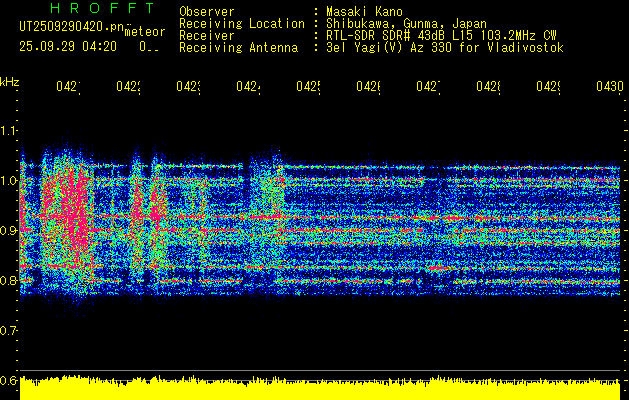Select the UT2509290420 filename label
This screenshot has width=629, height=400.
[72, 27]
